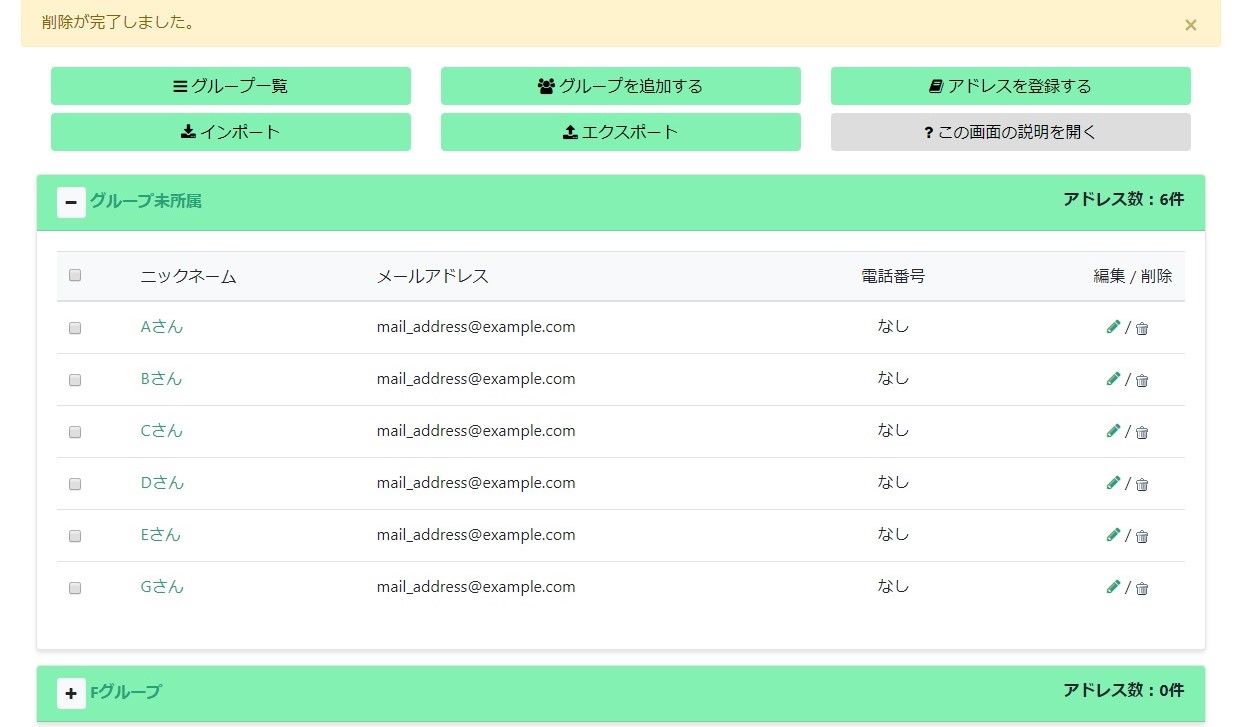Check the checkbox next to Aさん

(x=74, y=327)
